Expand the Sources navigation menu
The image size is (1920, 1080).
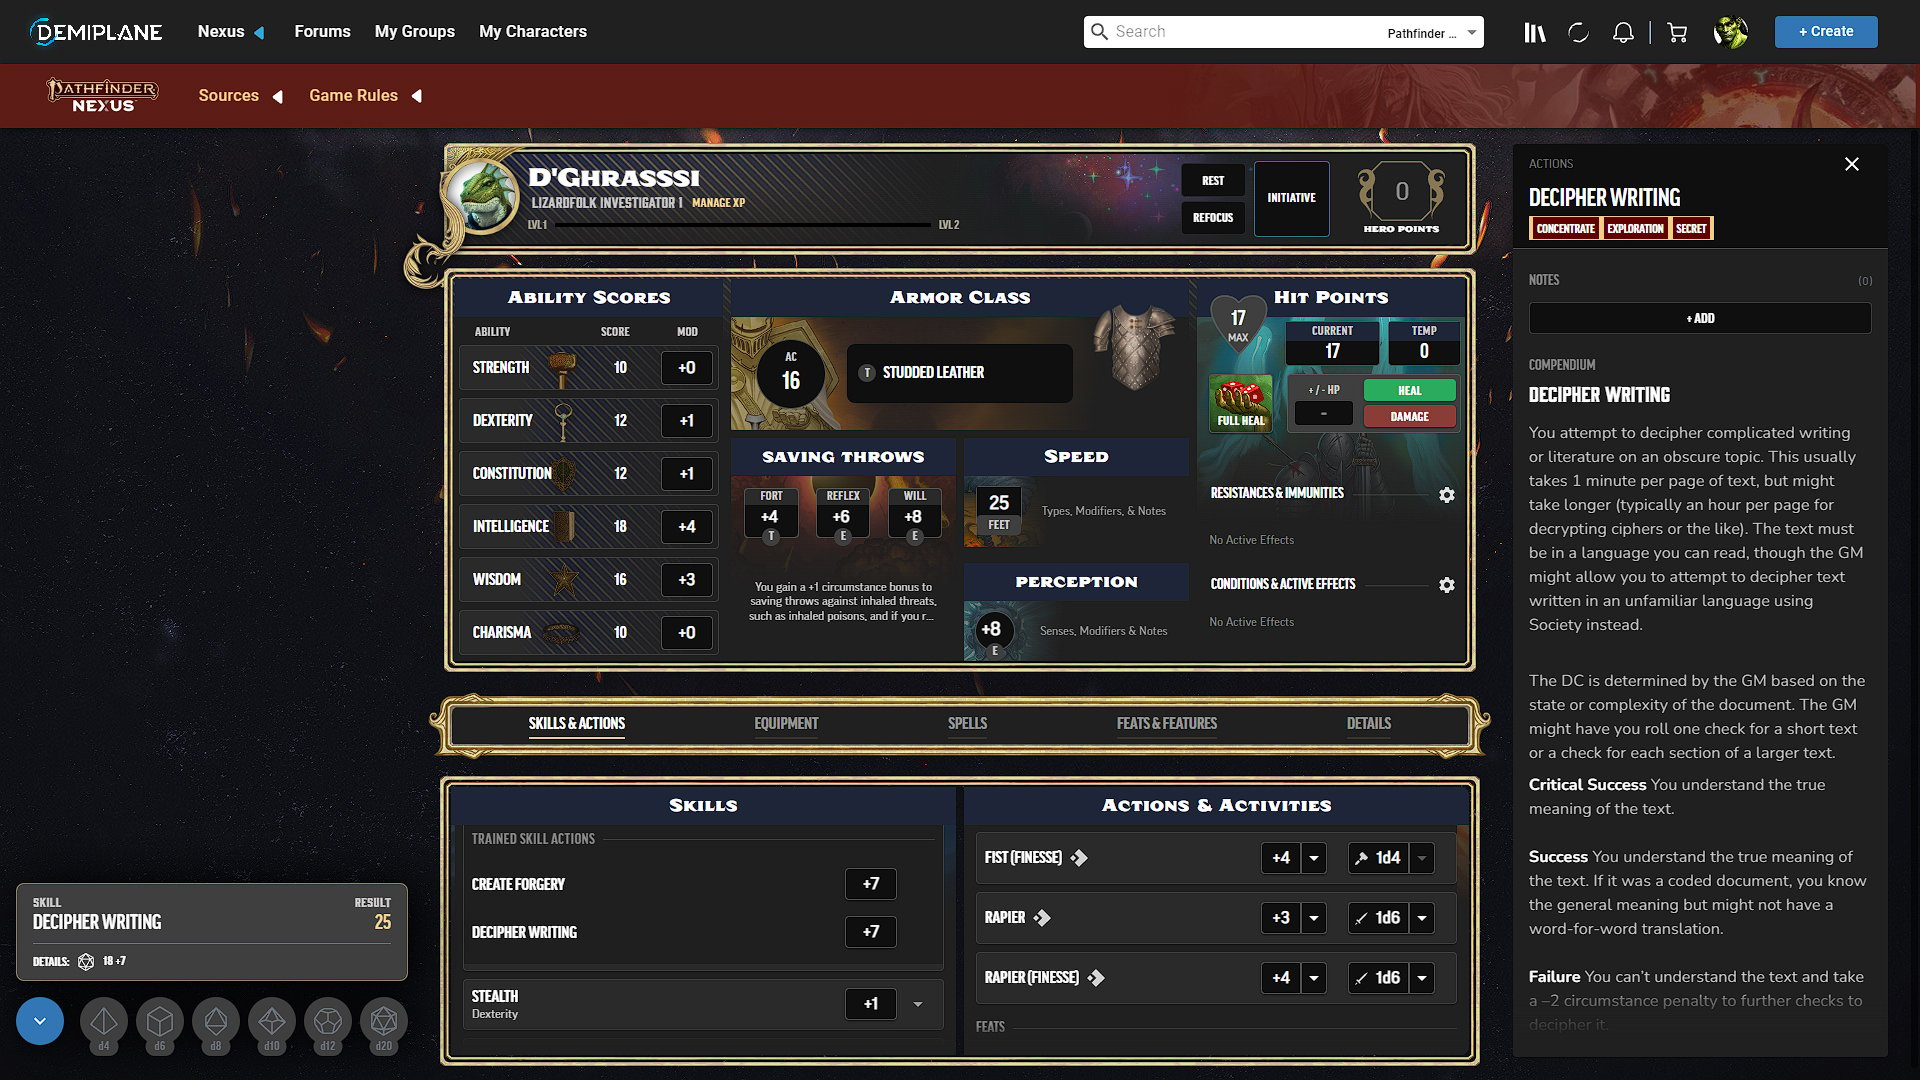click(278, 95)
